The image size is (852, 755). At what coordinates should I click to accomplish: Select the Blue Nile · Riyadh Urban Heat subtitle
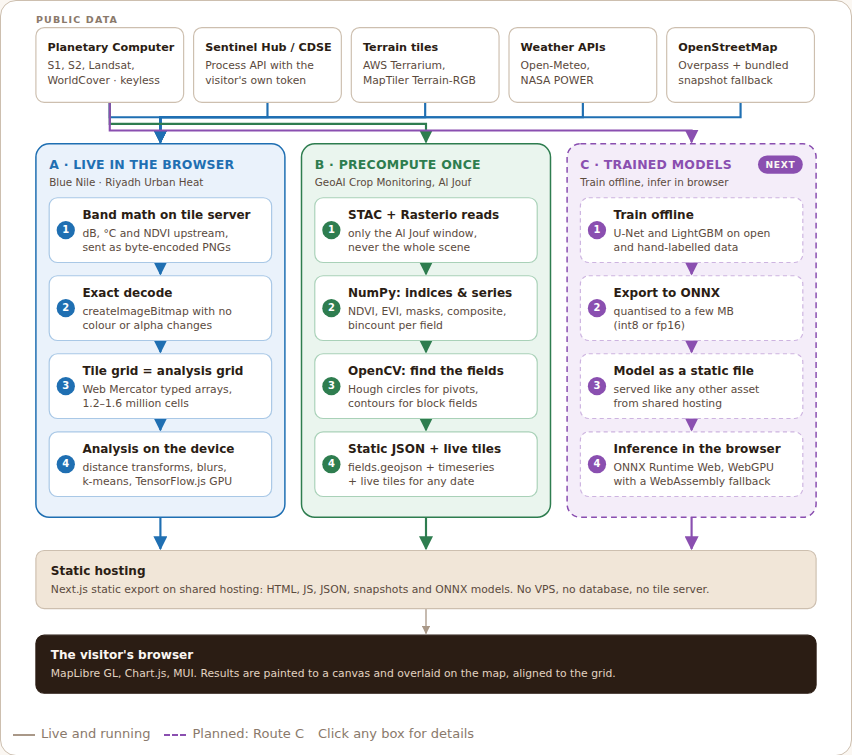click(126, 182)
